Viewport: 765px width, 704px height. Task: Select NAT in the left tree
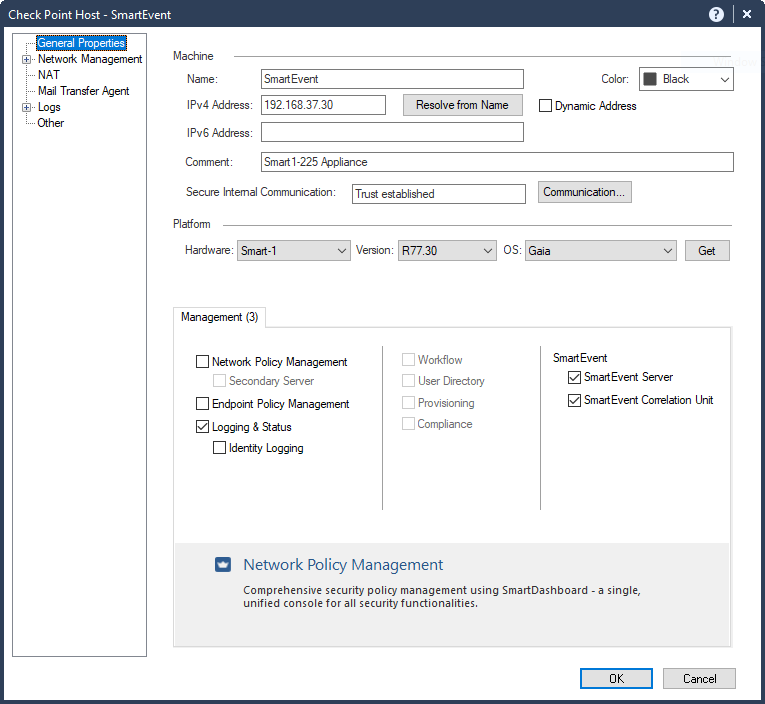pos(49,75)
